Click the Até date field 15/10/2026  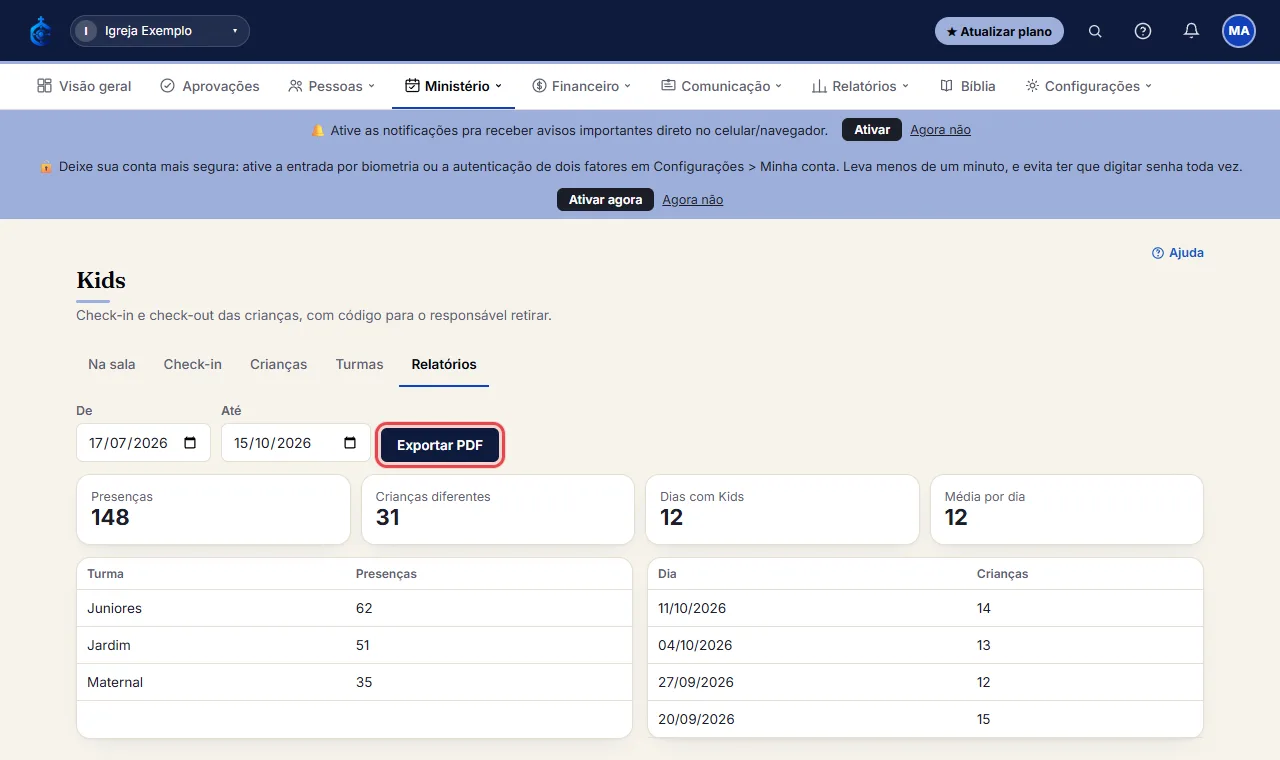pos(296,443)
